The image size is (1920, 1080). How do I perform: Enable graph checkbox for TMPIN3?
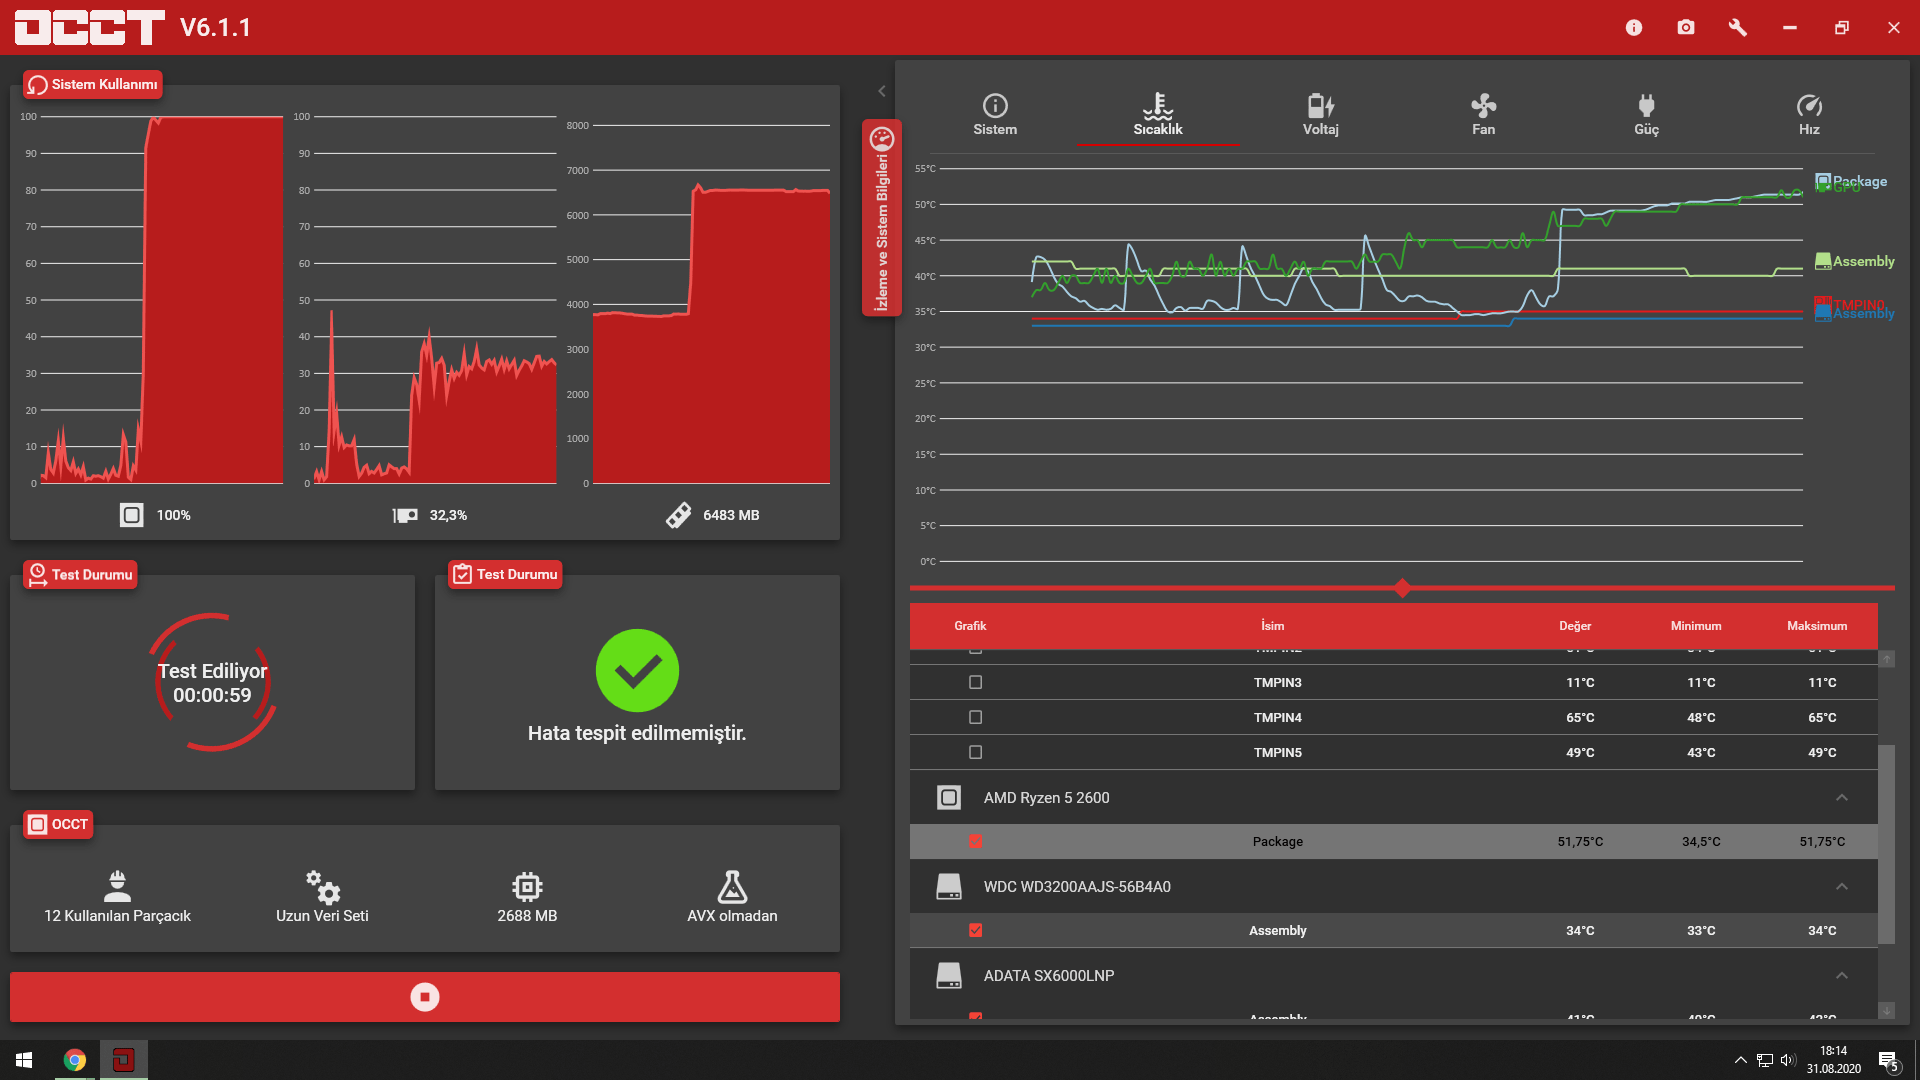tap(976, 682)
